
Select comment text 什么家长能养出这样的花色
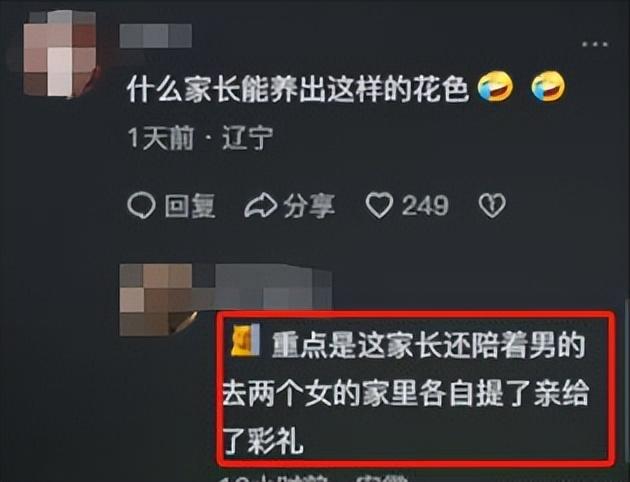pyautogui.click(x=298, y=88)
